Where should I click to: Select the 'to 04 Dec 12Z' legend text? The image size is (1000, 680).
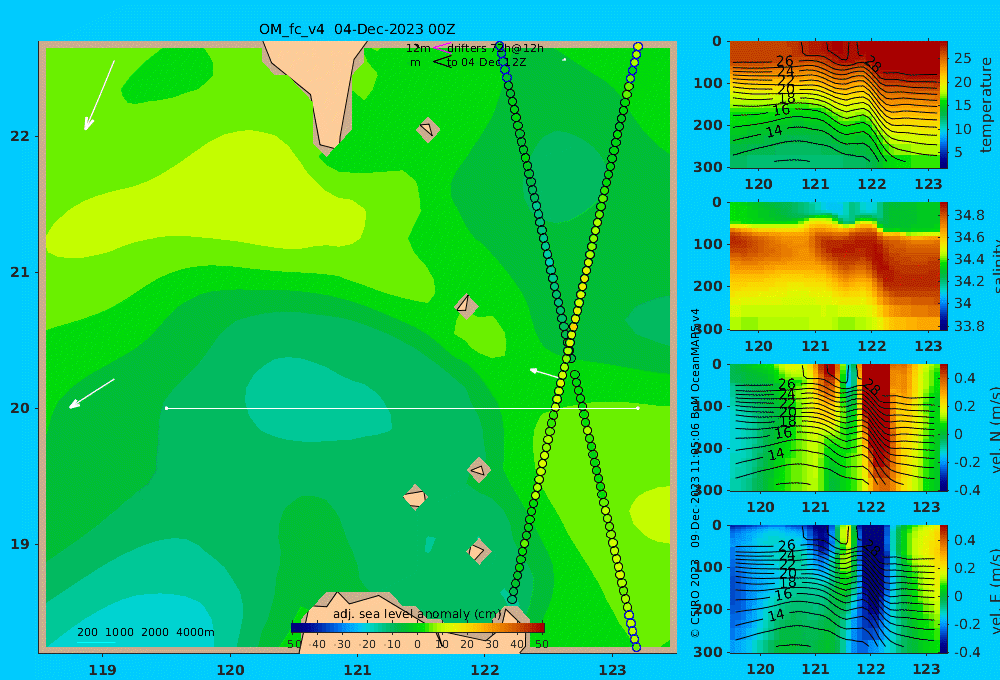[x=487, y=62]
